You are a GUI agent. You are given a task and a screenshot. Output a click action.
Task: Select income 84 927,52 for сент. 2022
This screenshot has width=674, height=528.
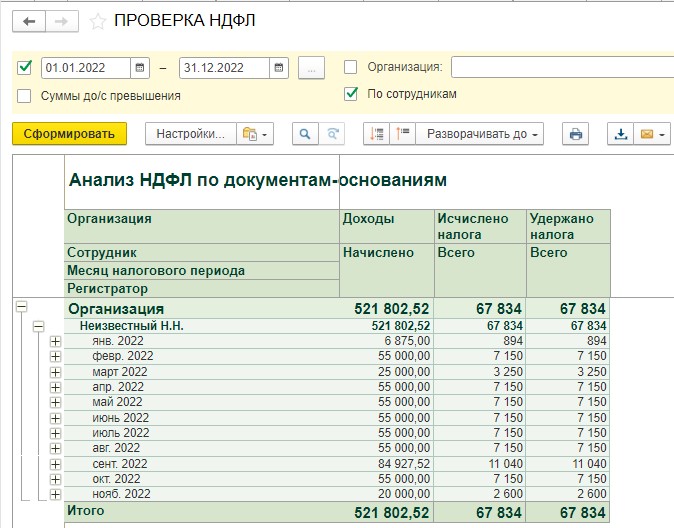386,464
